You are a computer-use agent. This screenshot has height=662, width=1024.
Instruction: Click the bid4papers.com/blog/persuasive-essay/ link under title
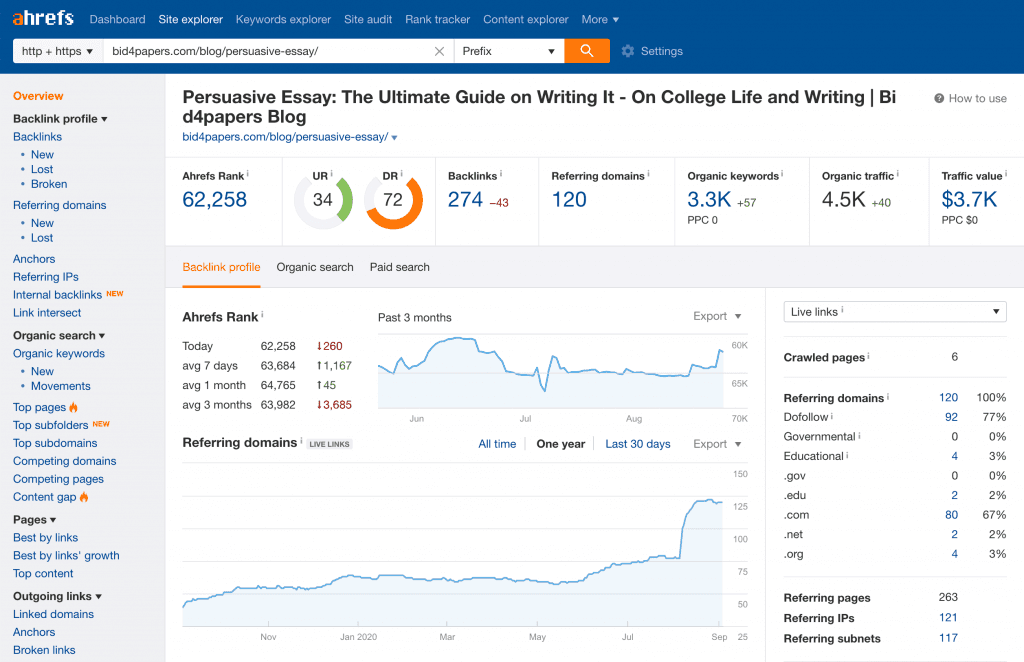[x=285, y=137]
